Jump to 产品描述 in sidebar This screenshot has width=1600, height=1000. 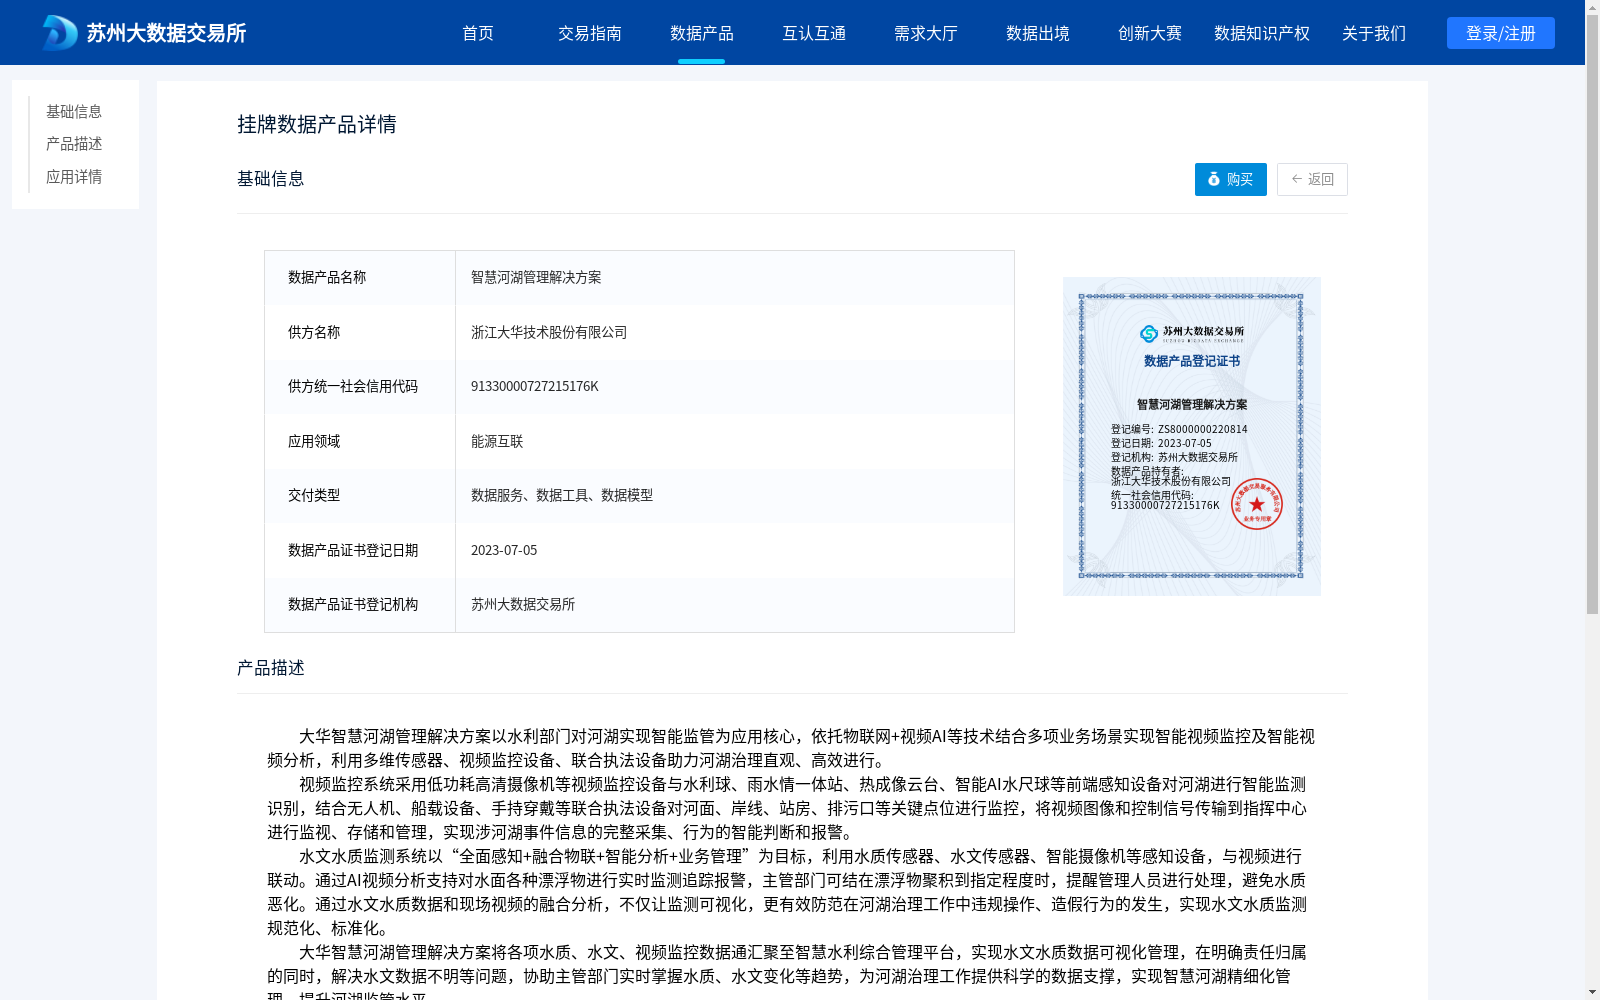74,144
